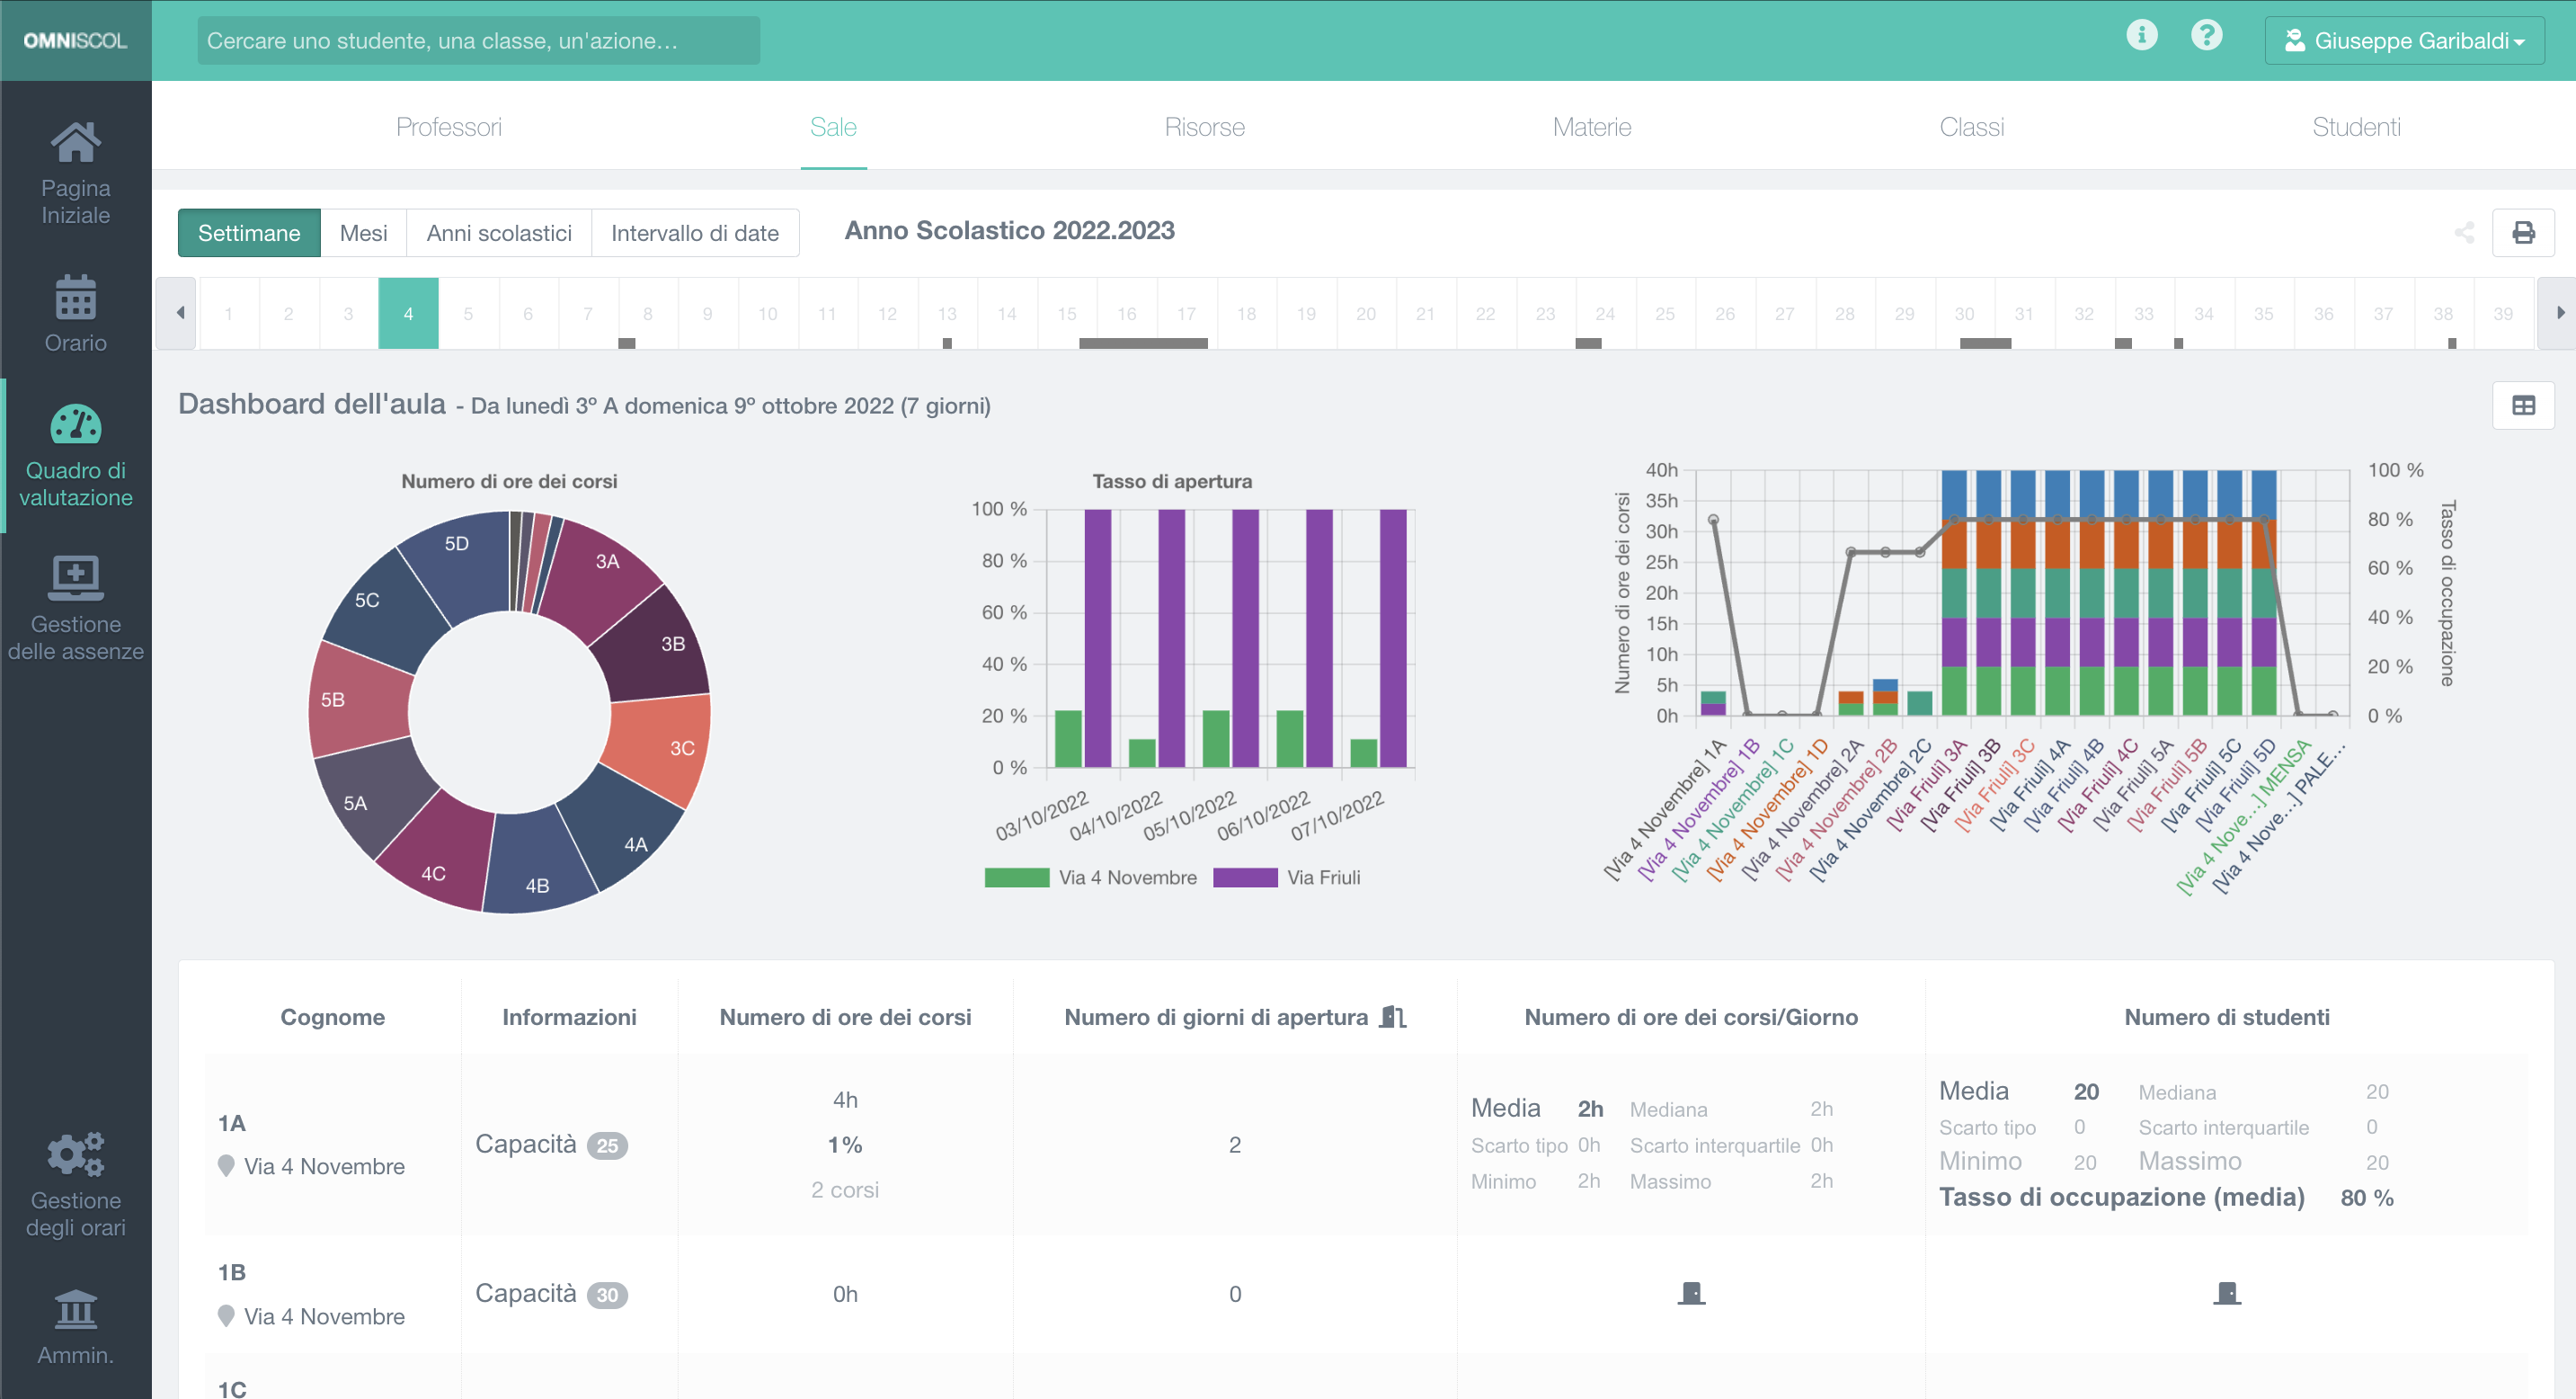Viewport: 2576px width, 1399px height.
Task: Open the Professori tab
Action: point(448,127)
